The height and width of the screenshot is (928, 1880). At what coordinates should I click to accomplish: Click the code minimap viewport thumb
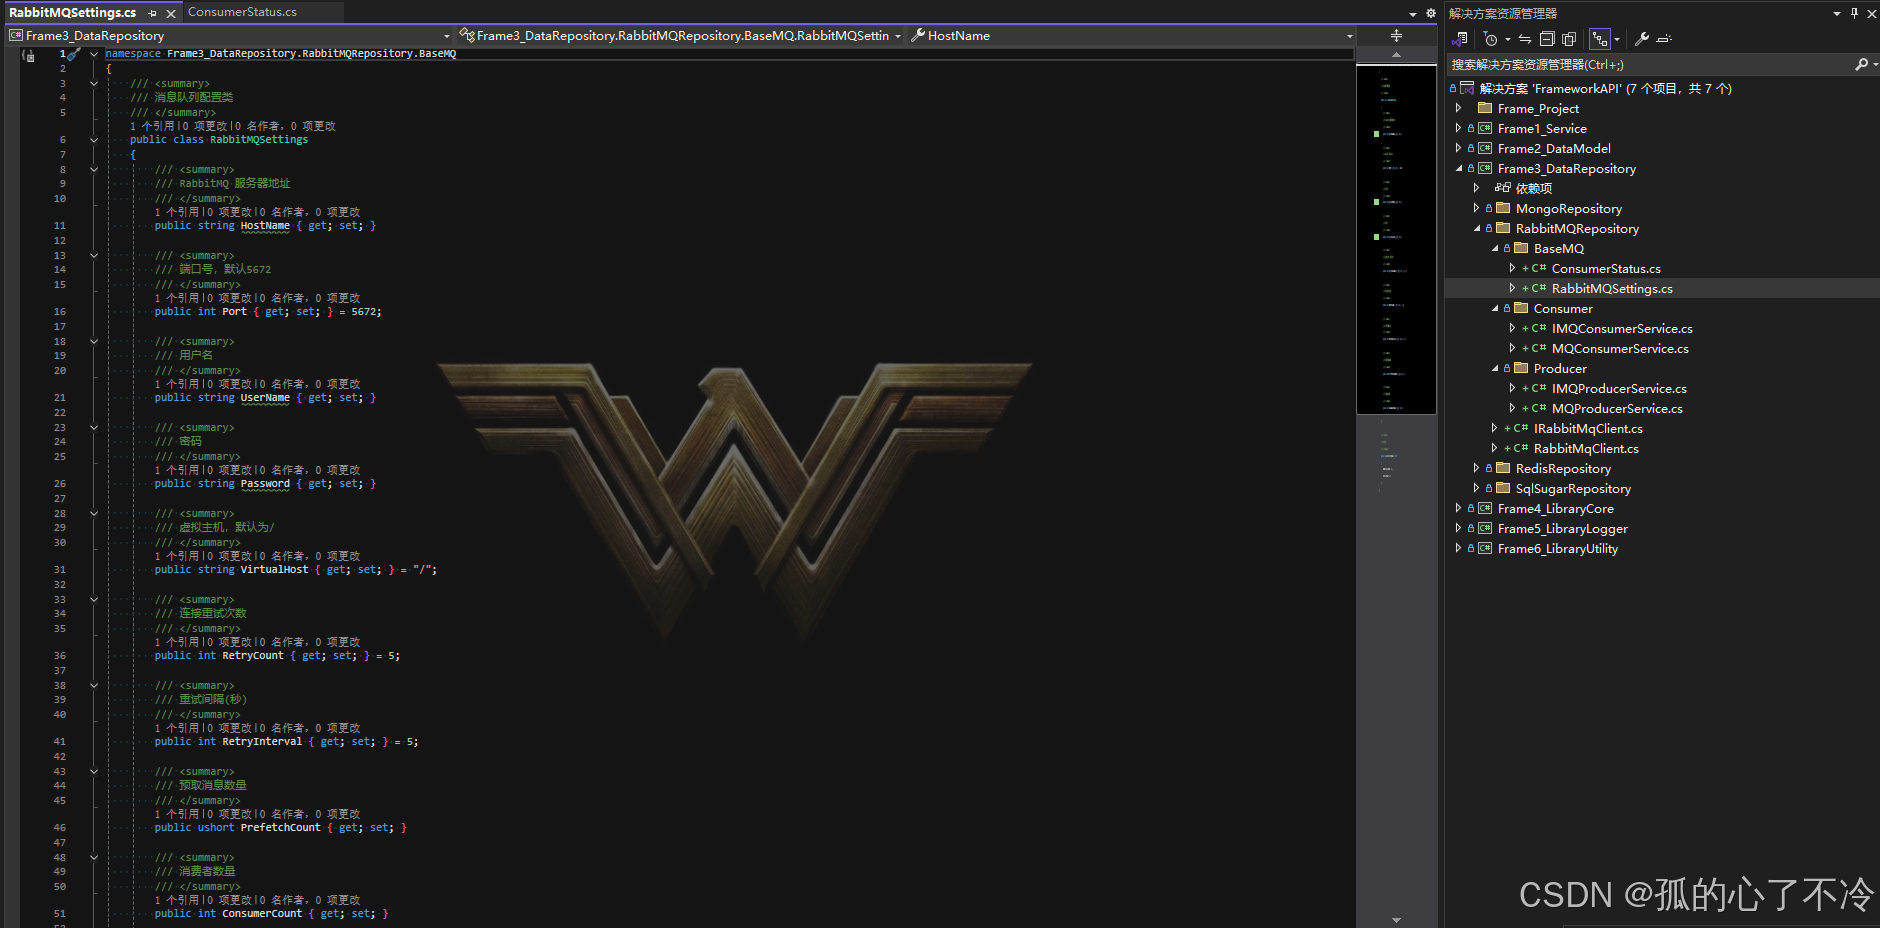(x=1396, y=239)
